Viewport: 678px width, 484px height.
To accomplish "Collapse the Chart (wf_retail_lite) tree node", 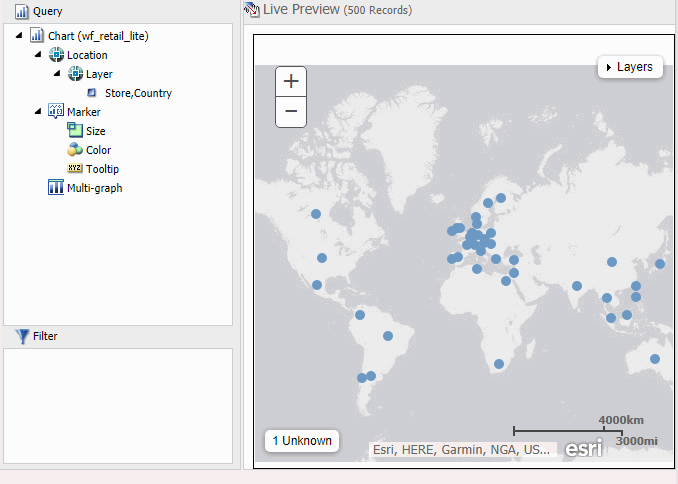I will (21, 36).
